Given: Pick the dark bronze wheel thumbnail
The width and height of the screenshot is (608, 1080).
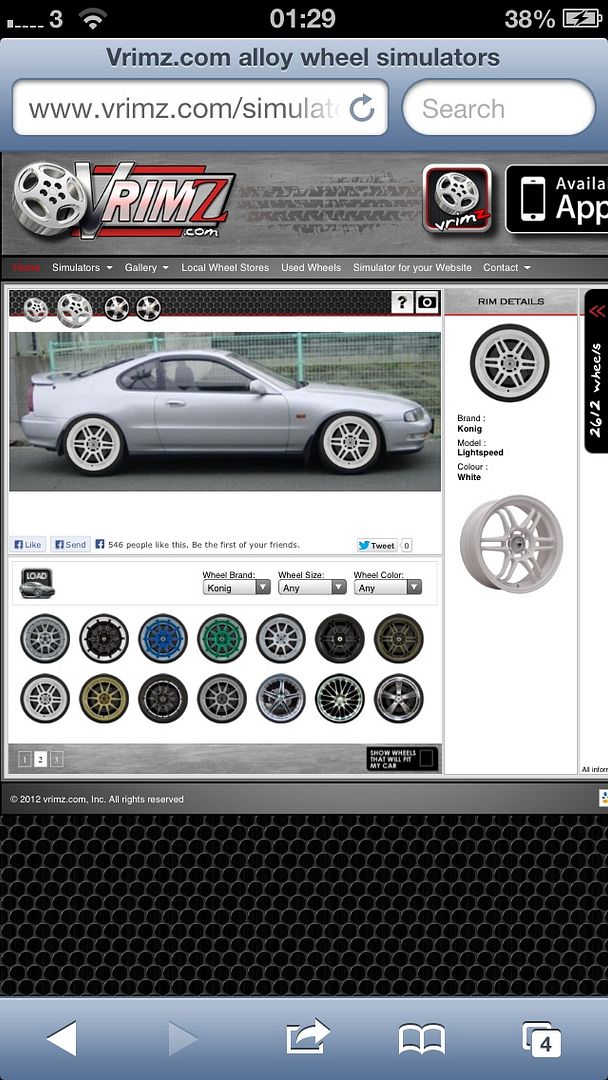Looking at the screenshot, I should pos(399,638).
